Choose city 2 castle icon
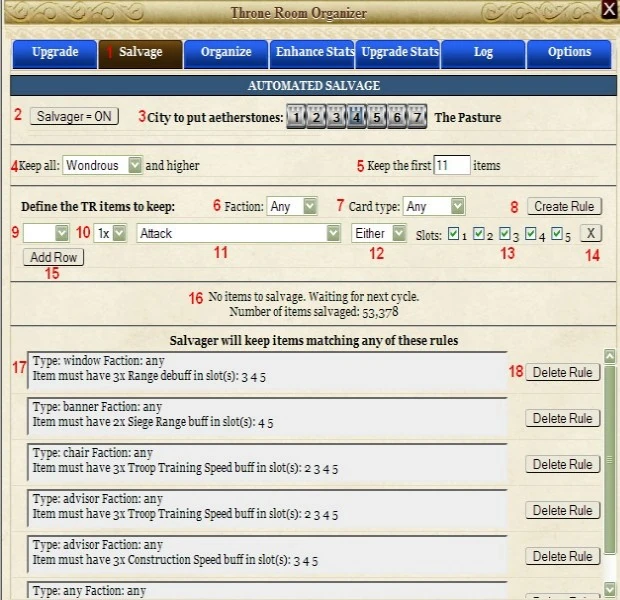 pyautogui.click(x=316, y=117)
